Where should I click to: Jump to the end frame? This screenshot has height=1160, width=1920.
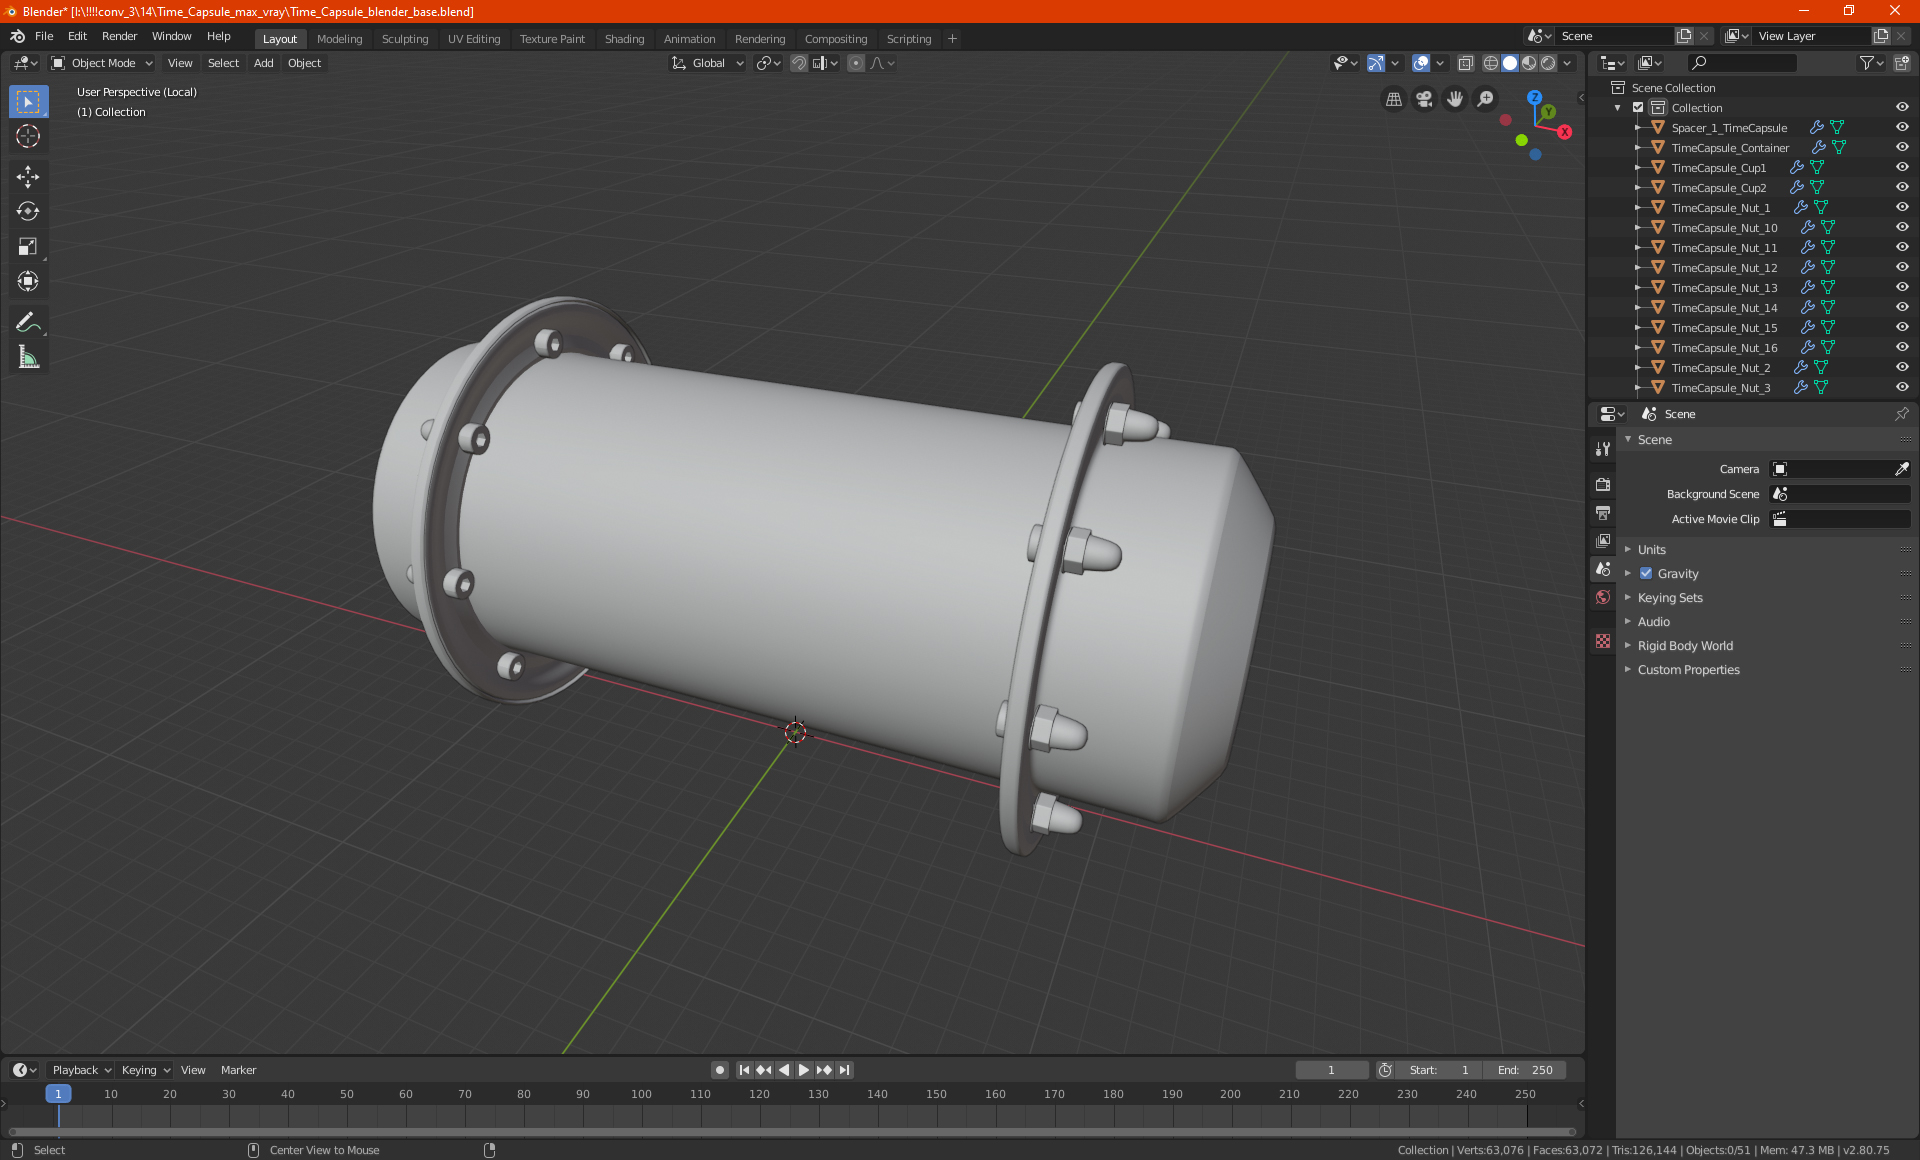click(x=844, y=1070)
